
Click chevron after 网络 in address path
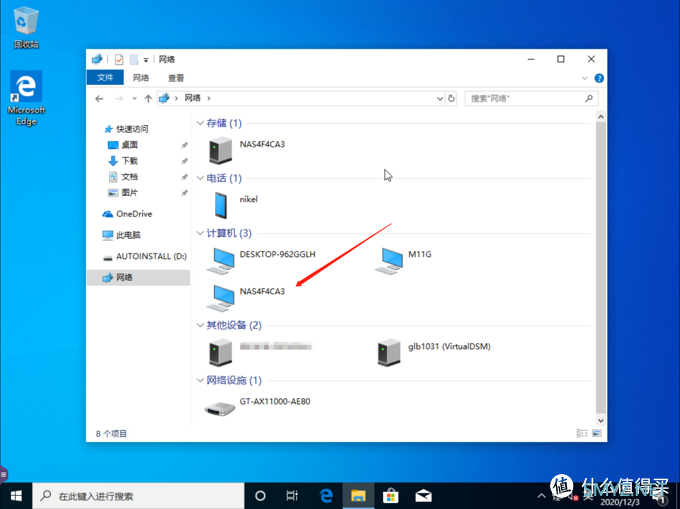tap(209, 98)
